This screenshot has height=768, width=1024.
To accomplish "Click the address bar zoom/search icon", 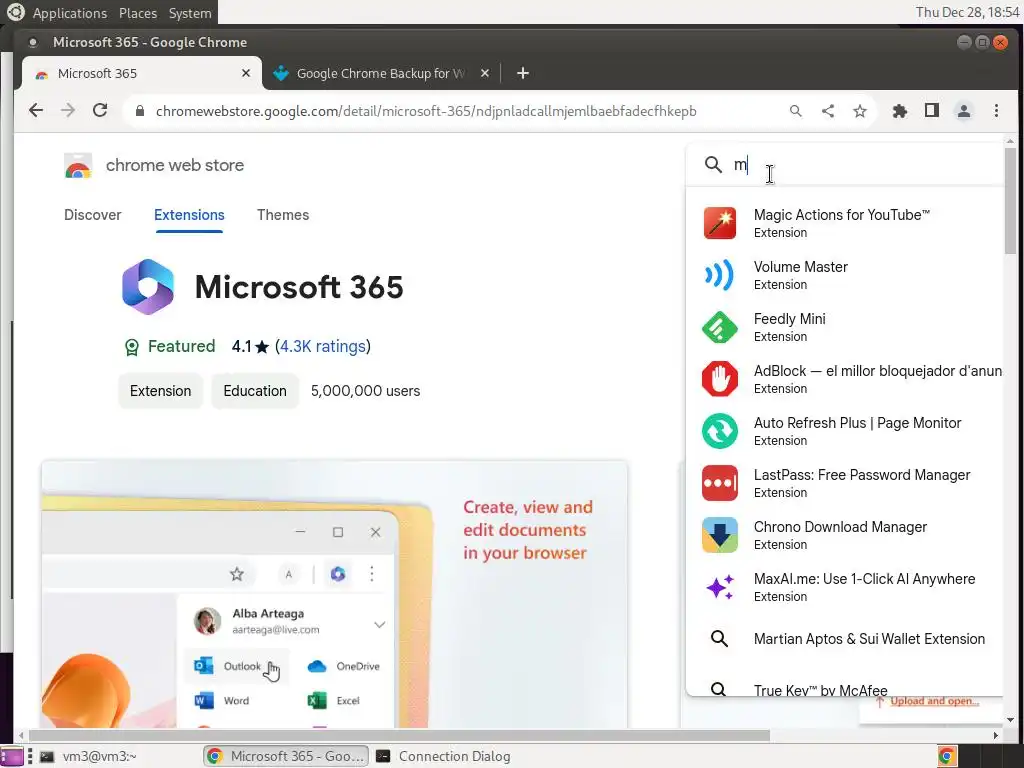I will tap(795, 111).
